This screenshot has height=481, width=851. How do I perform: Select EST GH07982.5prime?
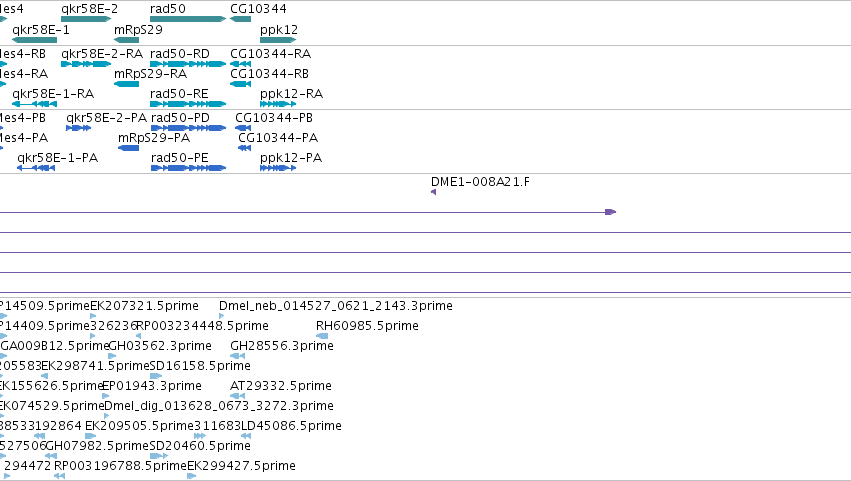coord(51,456)
